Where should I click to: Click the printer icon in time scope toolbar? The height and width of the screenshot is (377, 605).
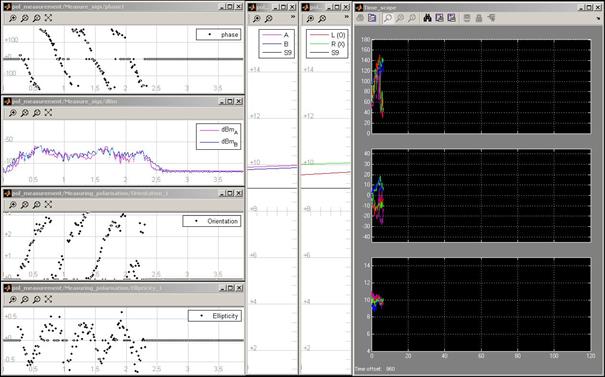pyautogui.click(x=360, y=18)
